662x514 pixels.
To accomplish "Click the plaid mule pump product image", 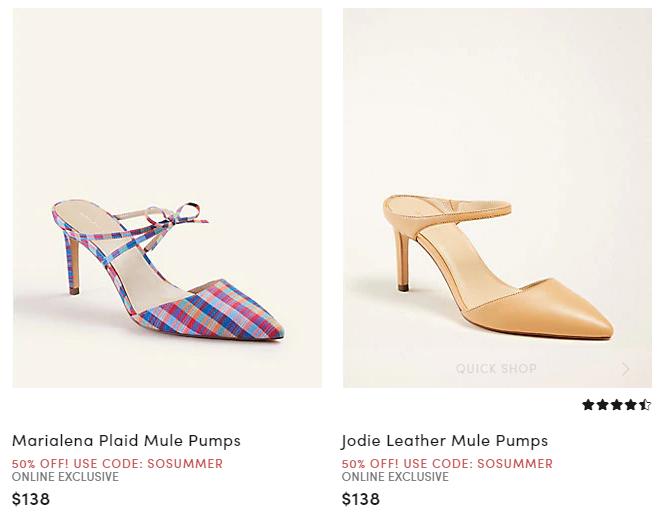I will 167,198.
